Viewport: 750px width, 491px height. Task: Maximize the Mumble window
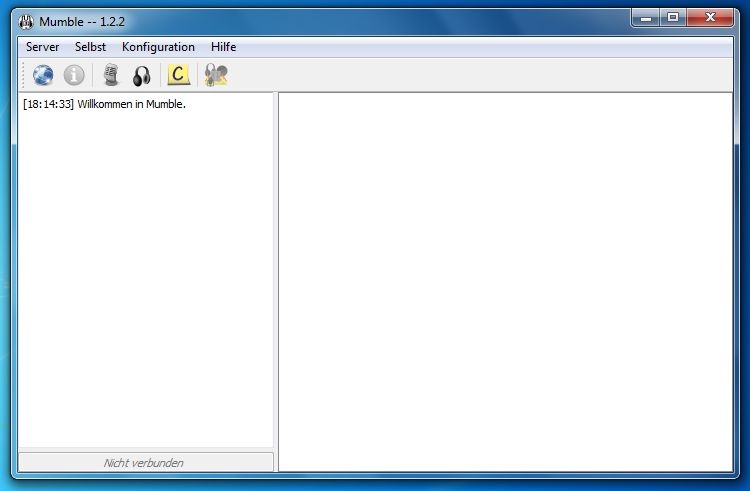[673, 18]
